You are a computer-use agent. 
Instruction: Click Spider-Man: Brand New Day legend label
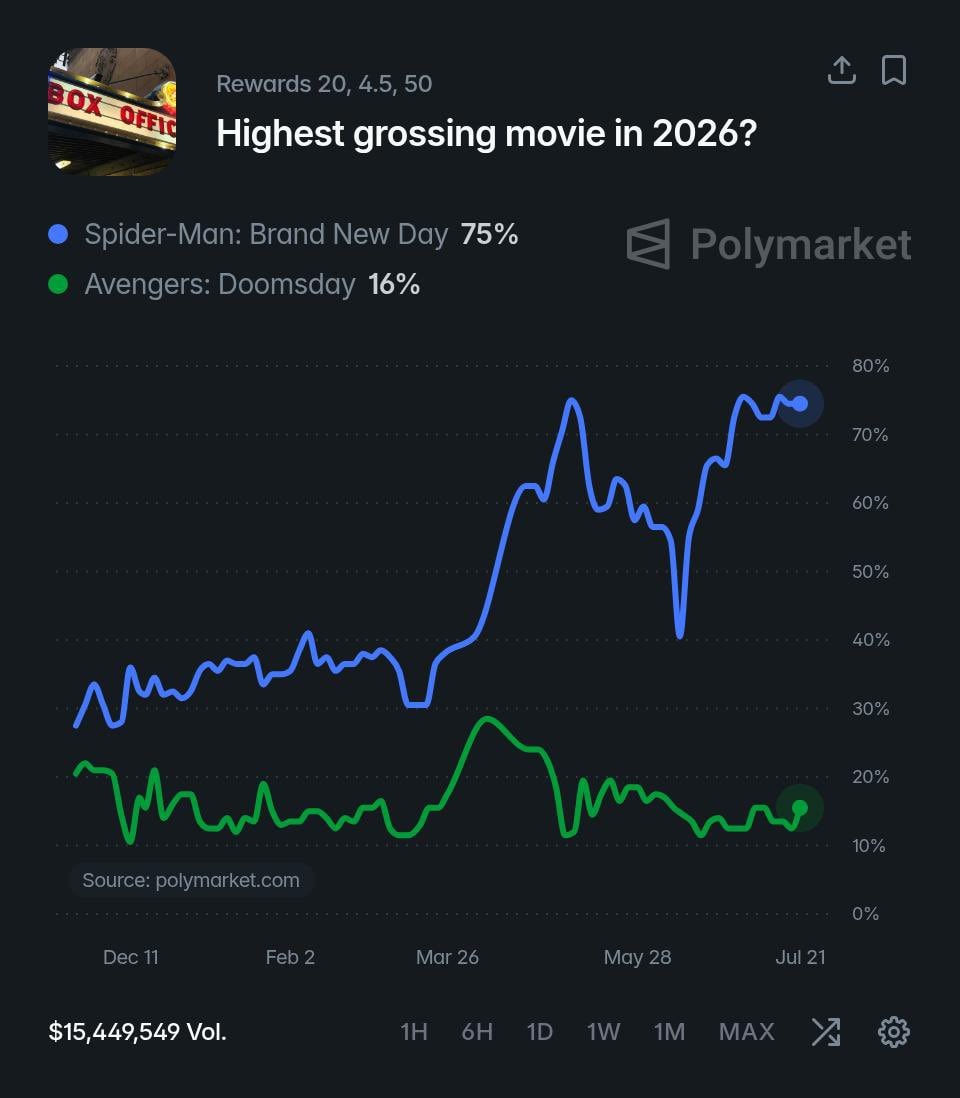tap(266, 234)
